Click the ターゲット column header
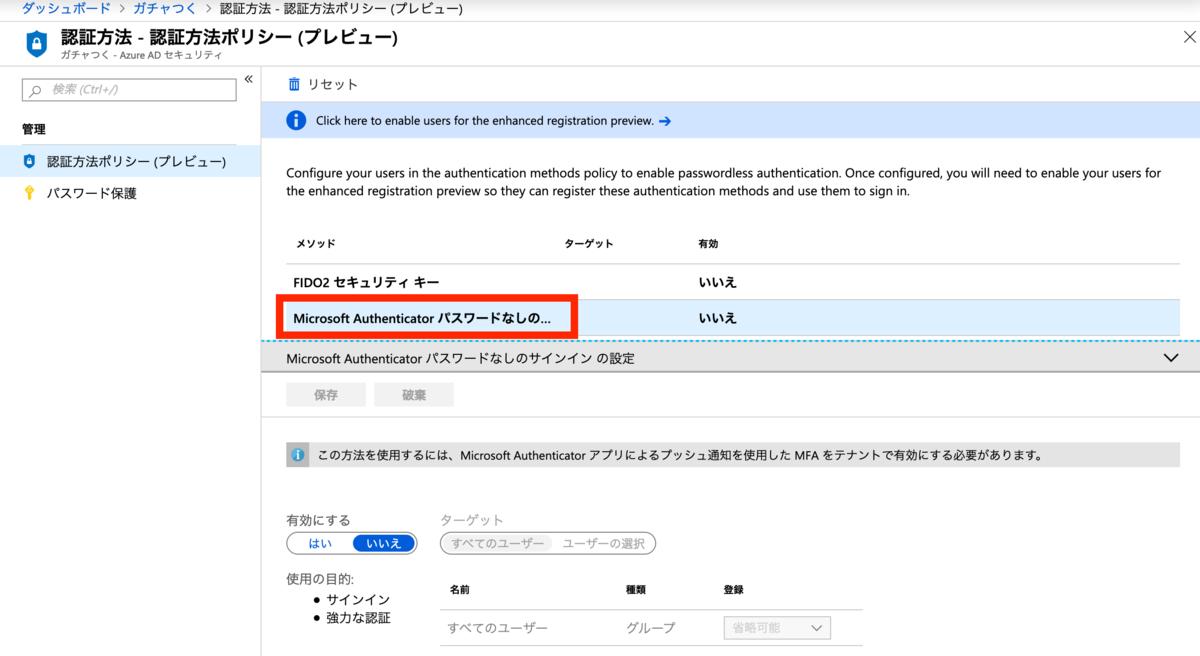The width and height of the screenshot is (1200, 656). 589,244
